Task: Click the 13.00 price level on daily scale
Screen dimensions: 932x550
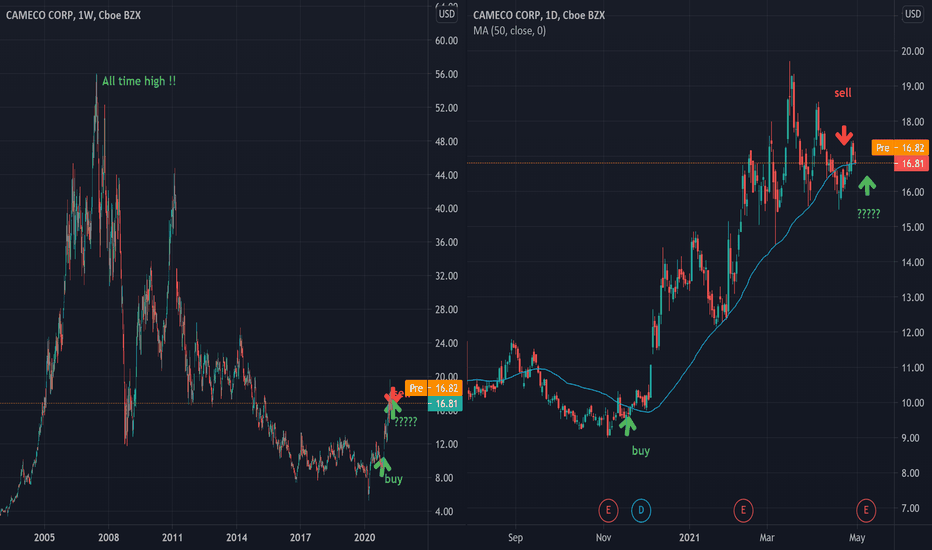Action: (912, 297)
